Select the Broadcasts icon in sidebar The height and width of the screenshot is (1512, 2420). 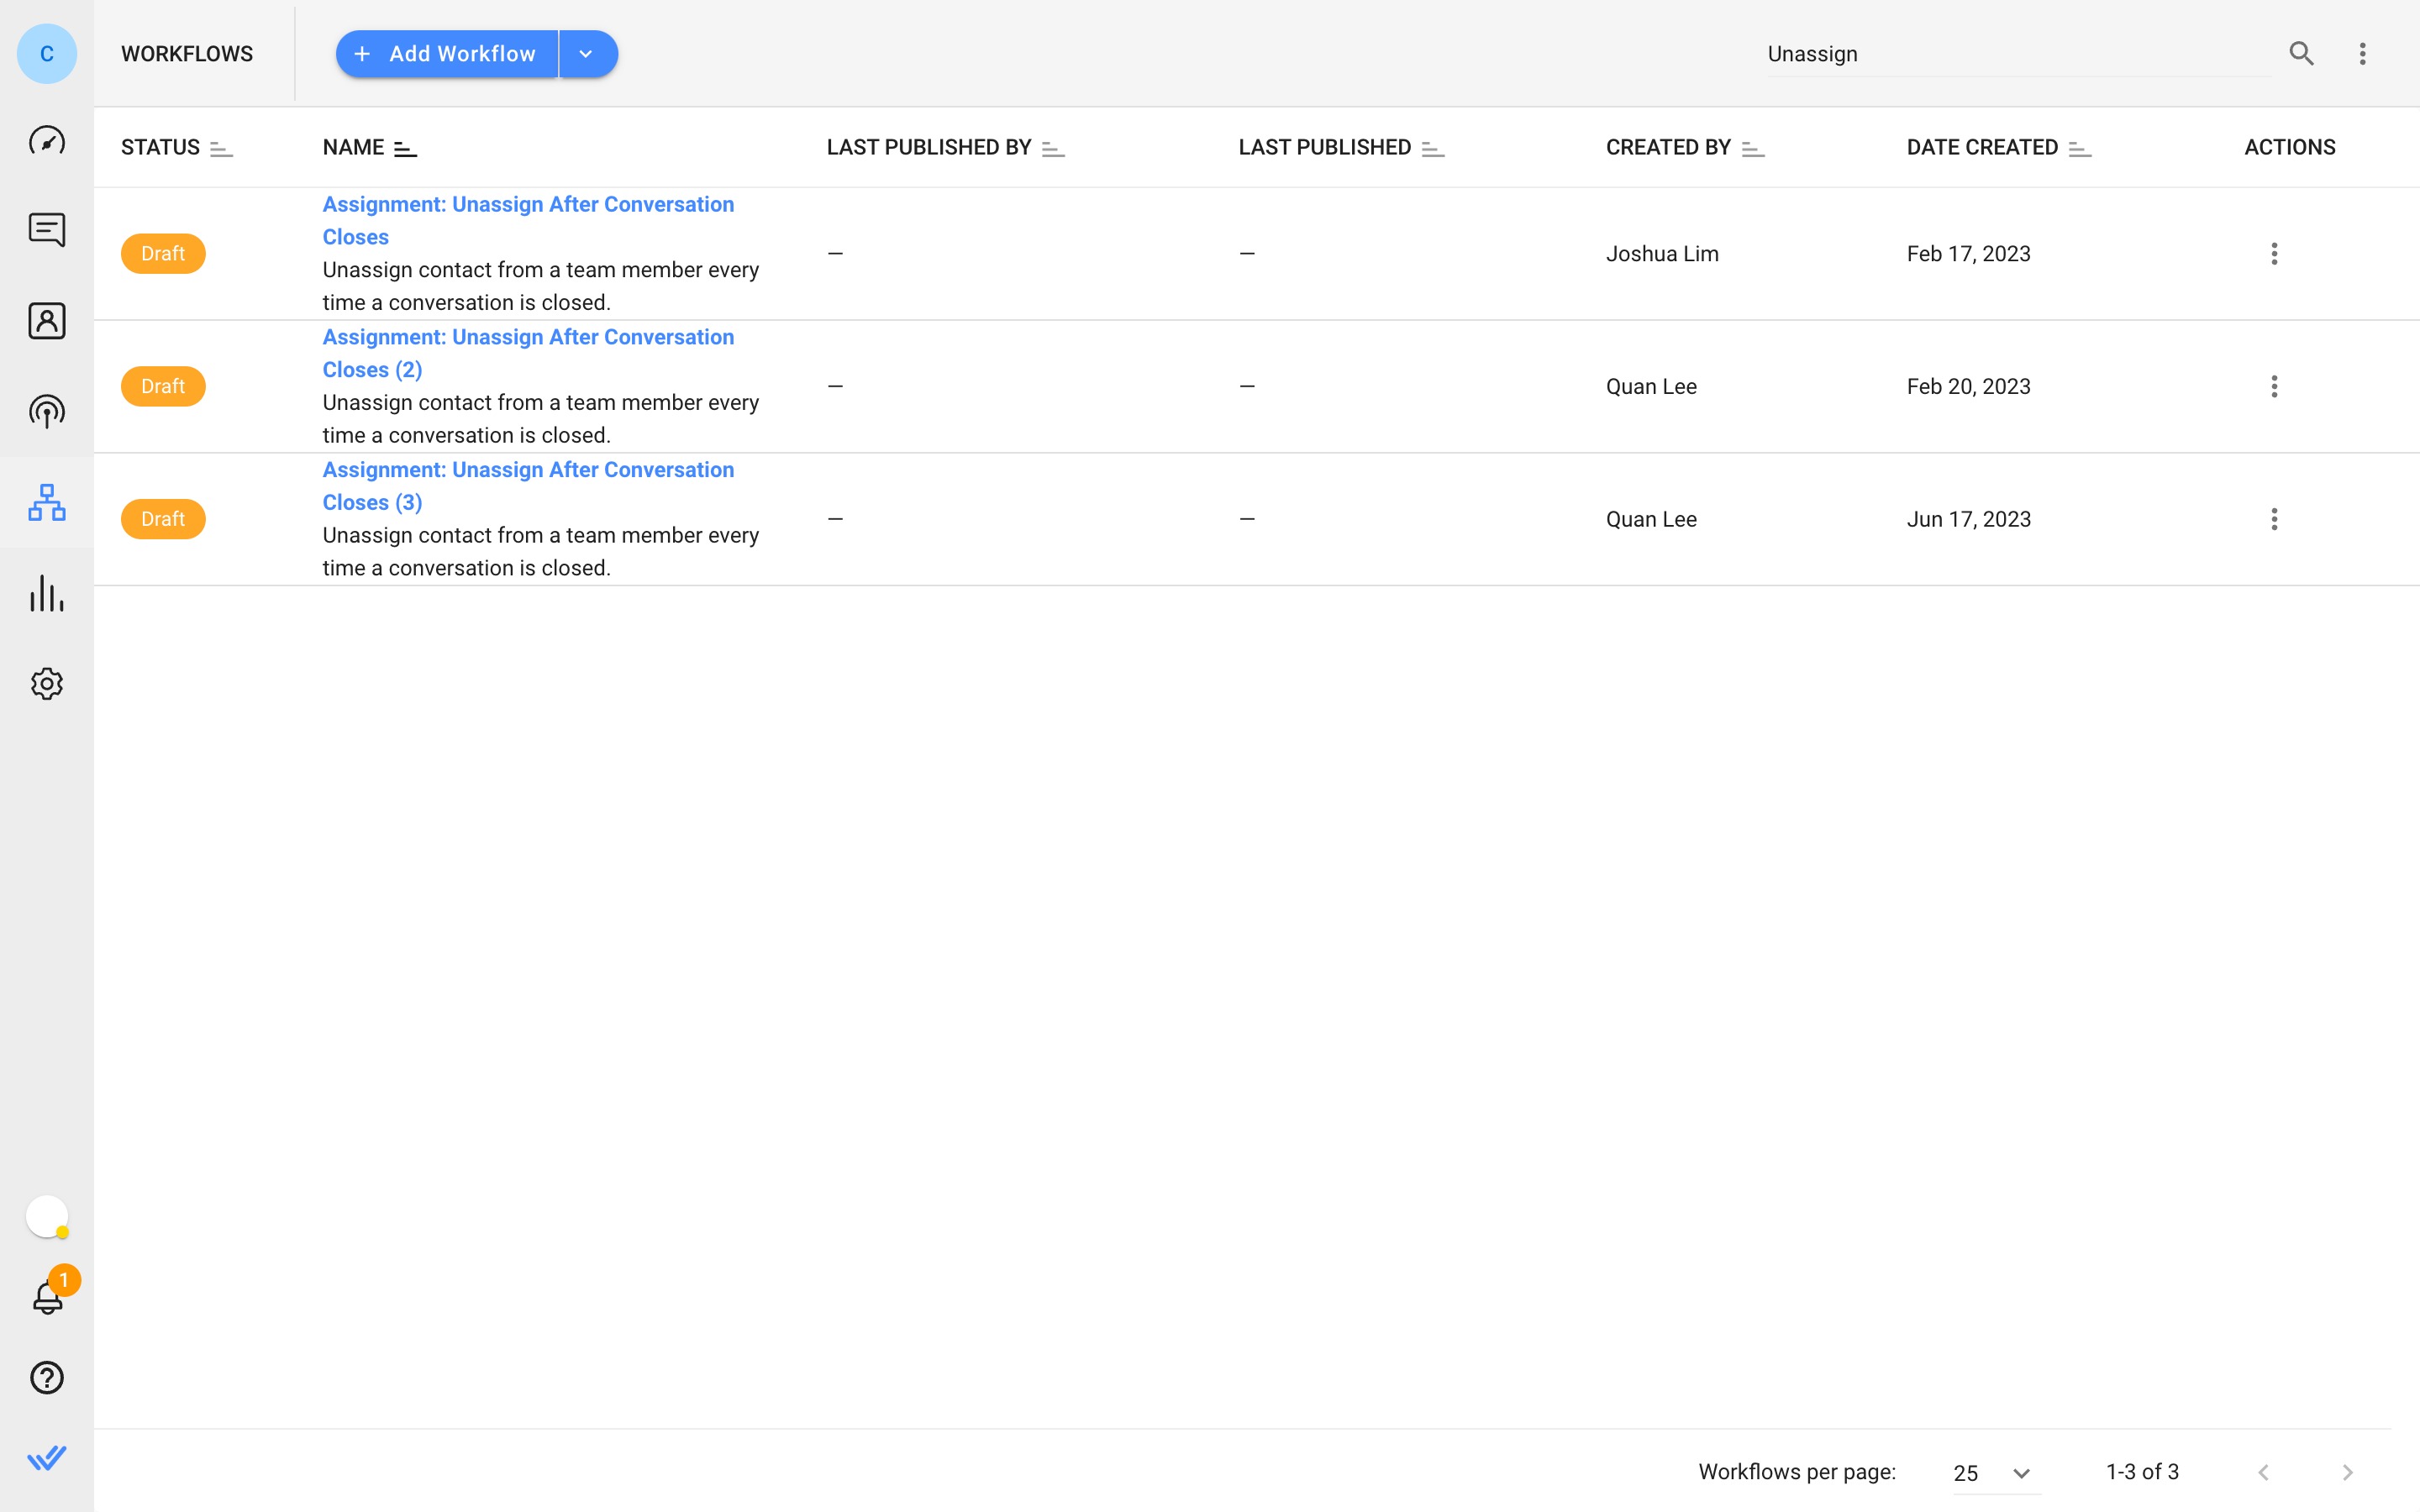click(47, 411)
